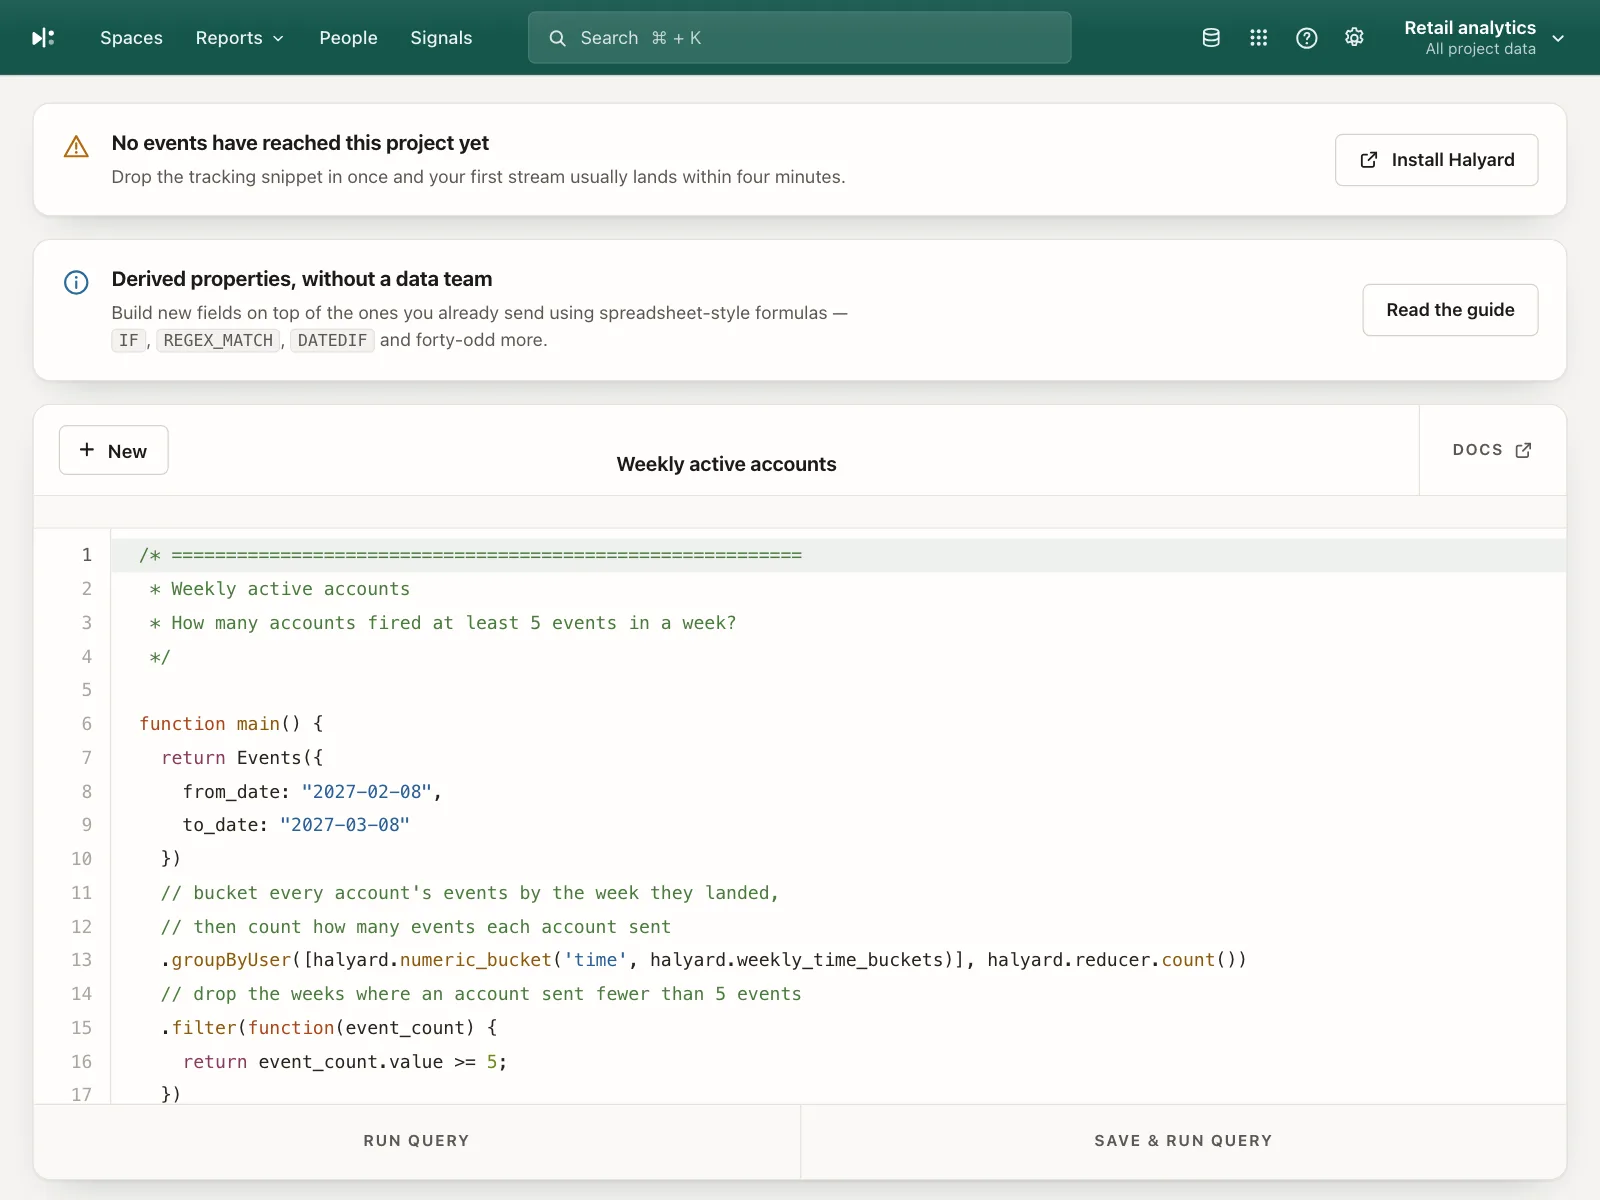The height and width of the screenshot is (1200, 1600).
Task: Click comment "drop the weeks where" line
Action: [x=481, y=994]
